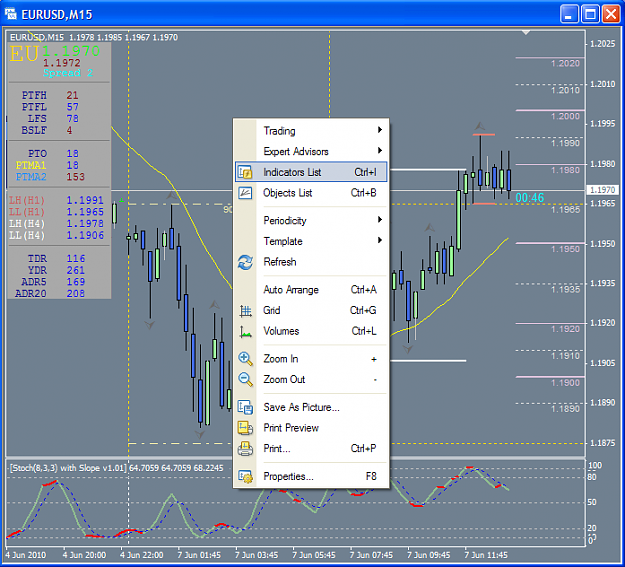Screen dimensions: 625x567
Task: Open Properties... from context menu
Action: (311, 476)
